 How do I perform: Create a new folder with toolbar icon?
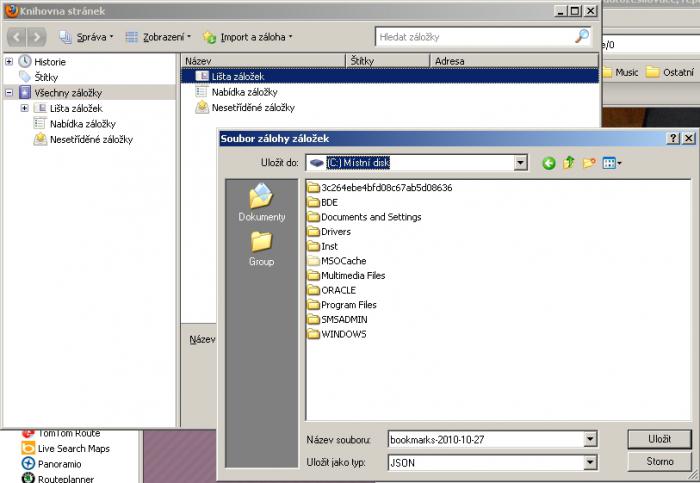(590, 163)
